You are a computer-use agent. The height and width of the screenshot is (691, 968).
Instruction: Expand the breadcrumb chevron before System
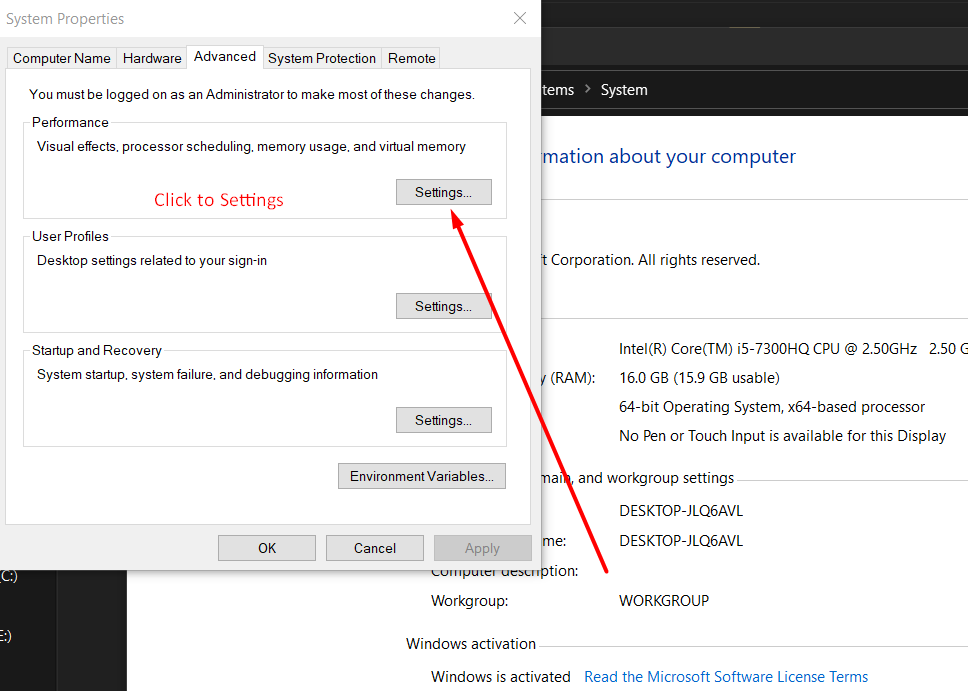(x=588, y=90)
